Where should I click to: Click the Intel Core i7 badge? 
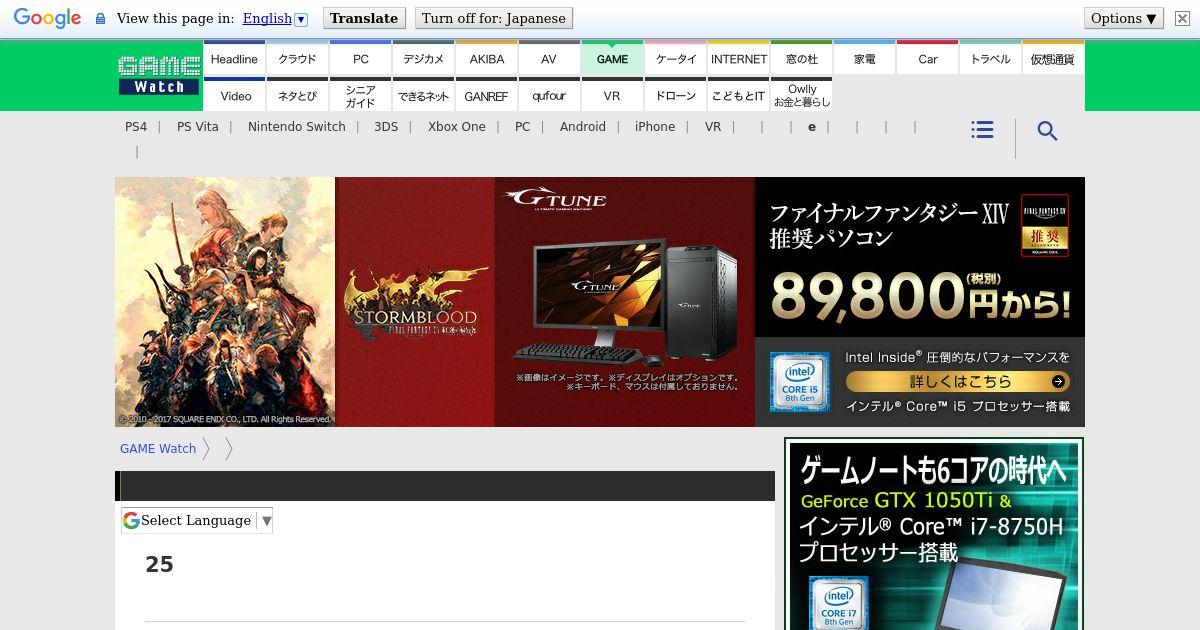[838, 602]
